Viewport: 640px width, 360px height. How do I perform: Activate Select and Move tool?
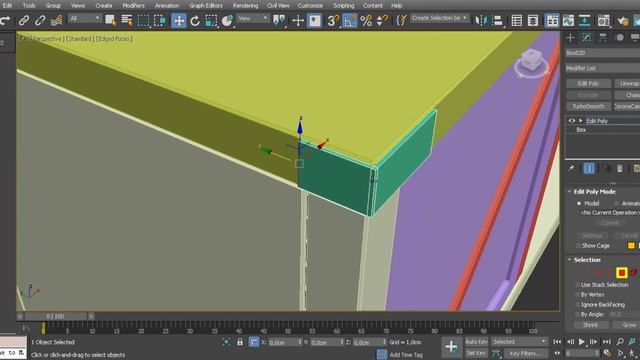[179, 20]
